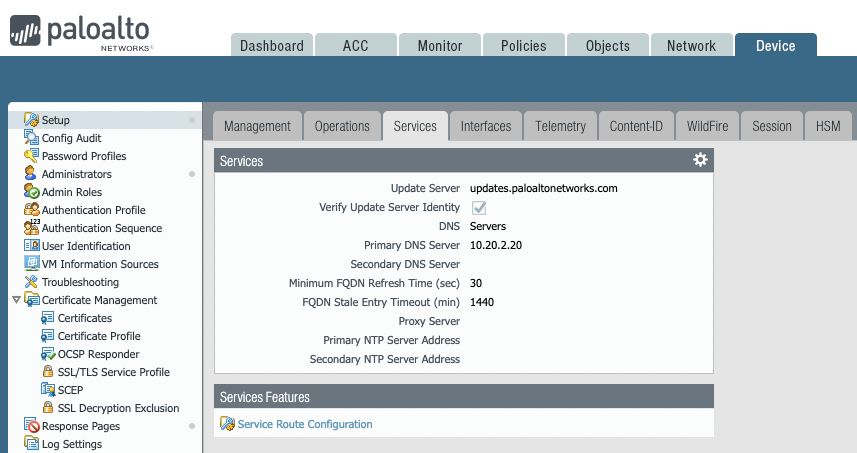The image size is (857, 453).
Task: Click the SSL Decryption Exclusion lock icon
Action: click(x=48, y=408)
